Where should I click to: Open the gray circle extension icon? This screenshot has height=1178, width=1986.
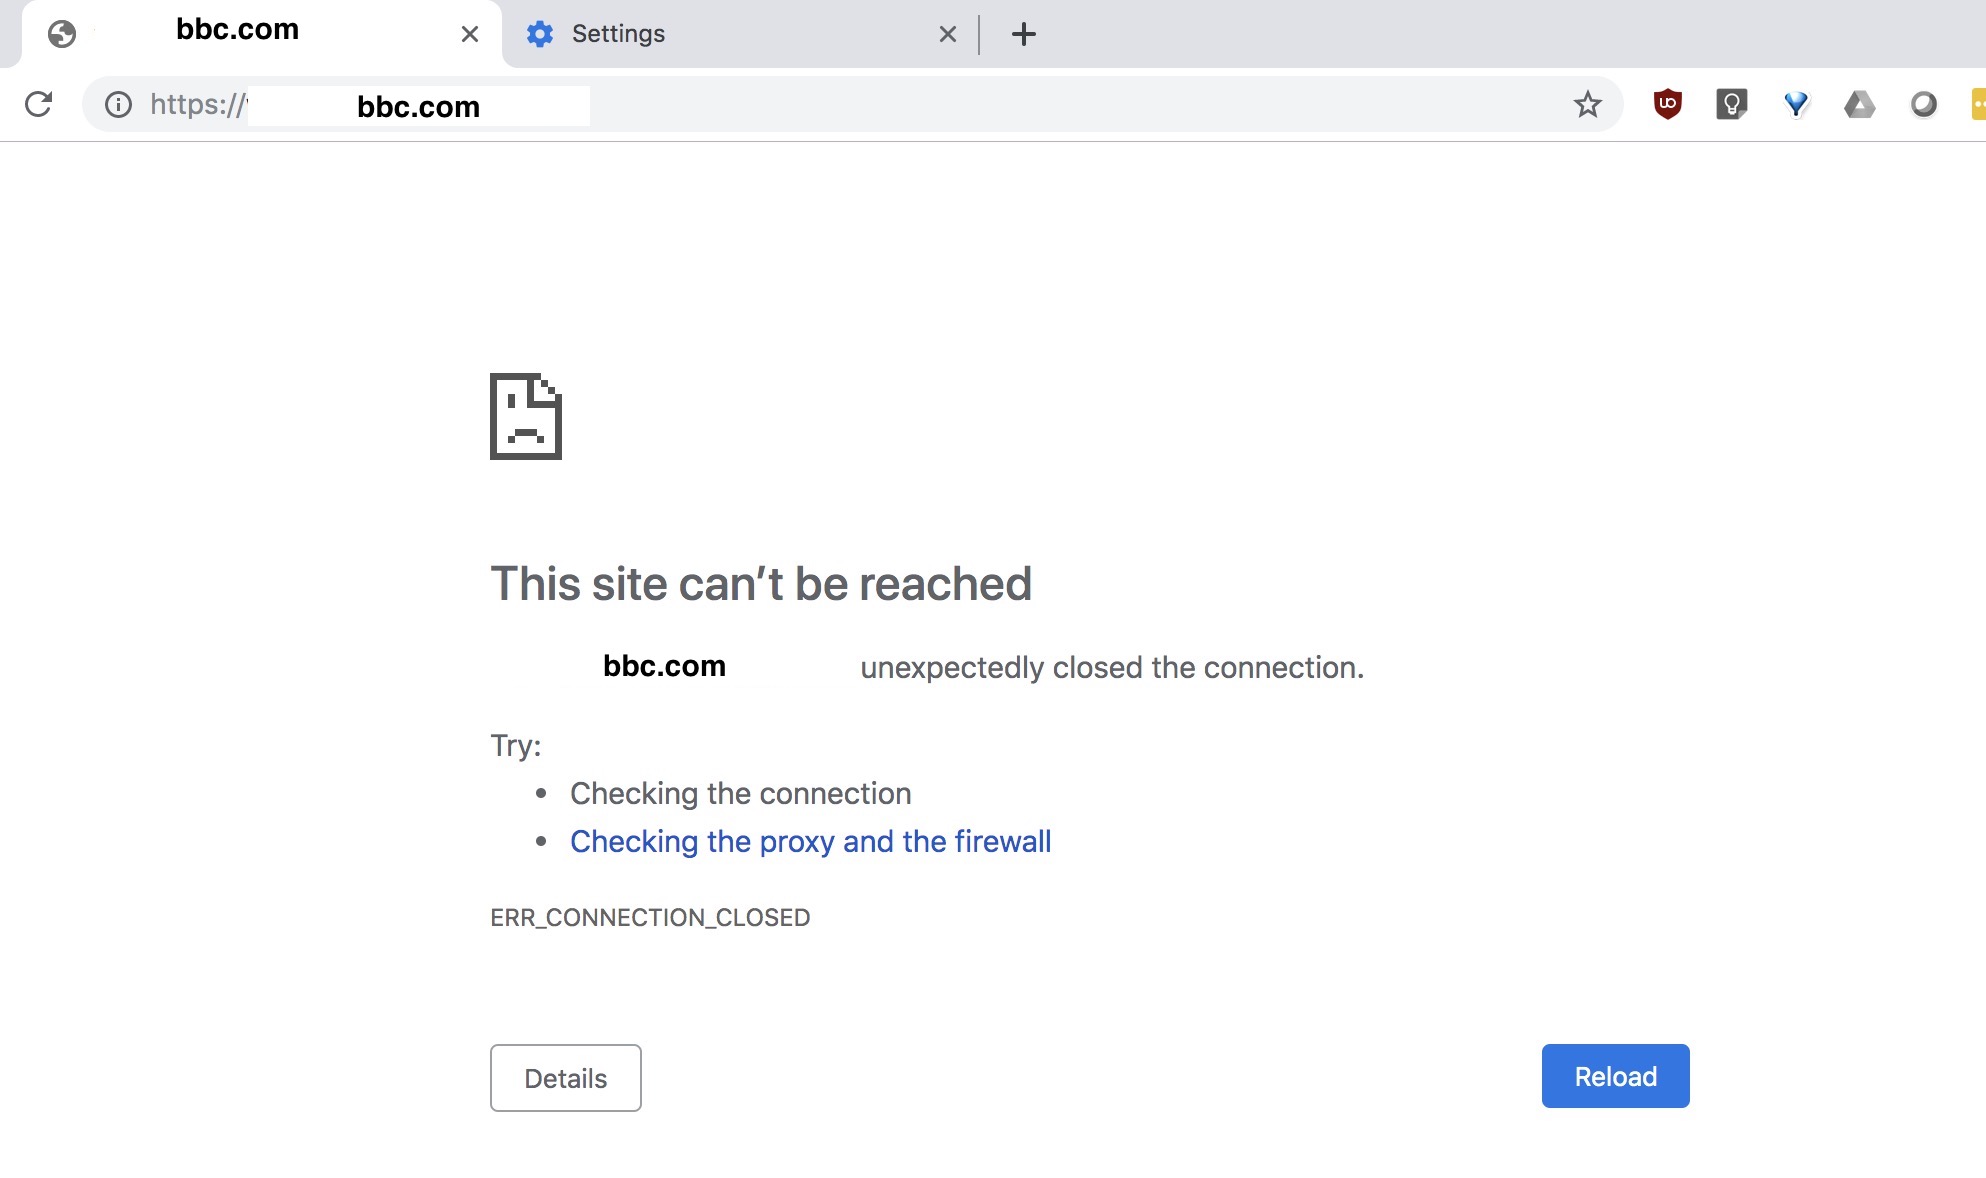[x=1923, y=104]
